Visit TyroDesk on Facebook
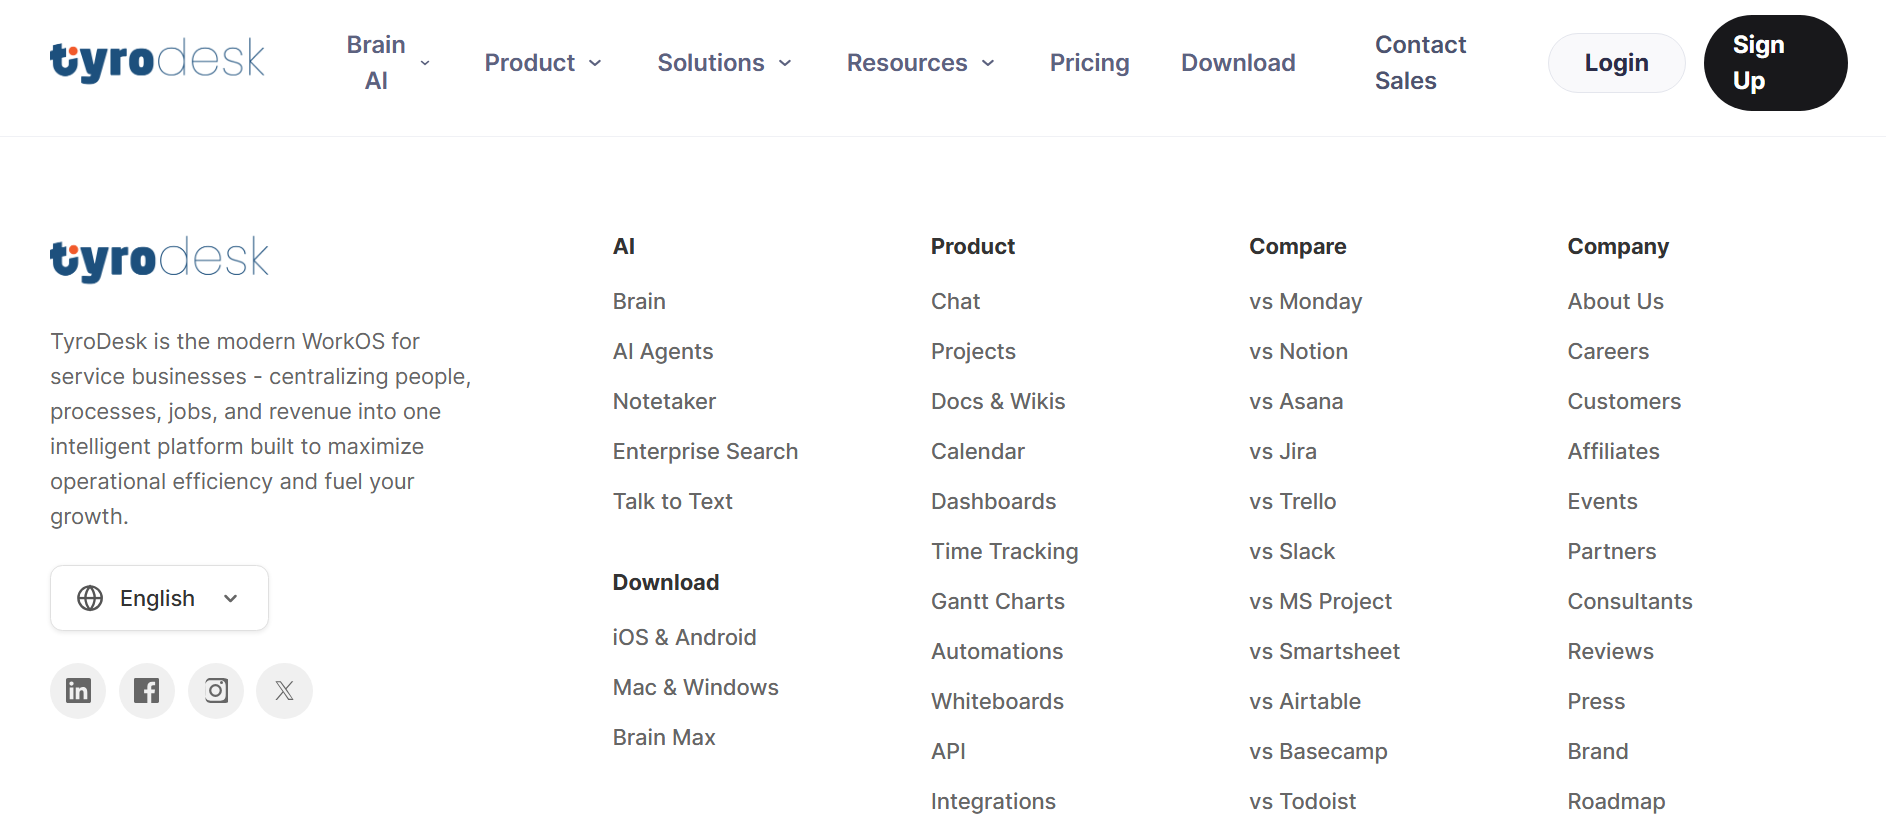Image resolution: width=1886 pixels, height=820 pixels. click(x=146, y=690)
